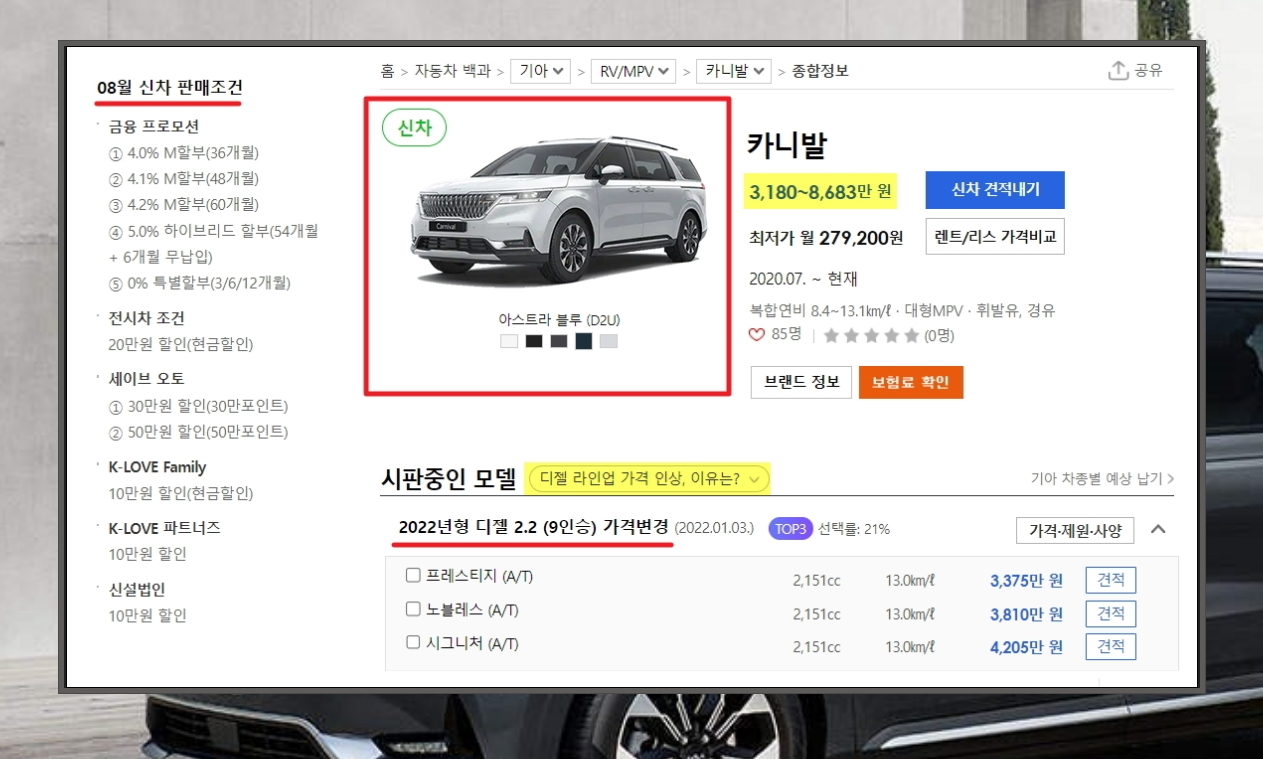Select the dark gray color swatch
This screenshot has height=759, width=1263.
click(x=559, y=341)
